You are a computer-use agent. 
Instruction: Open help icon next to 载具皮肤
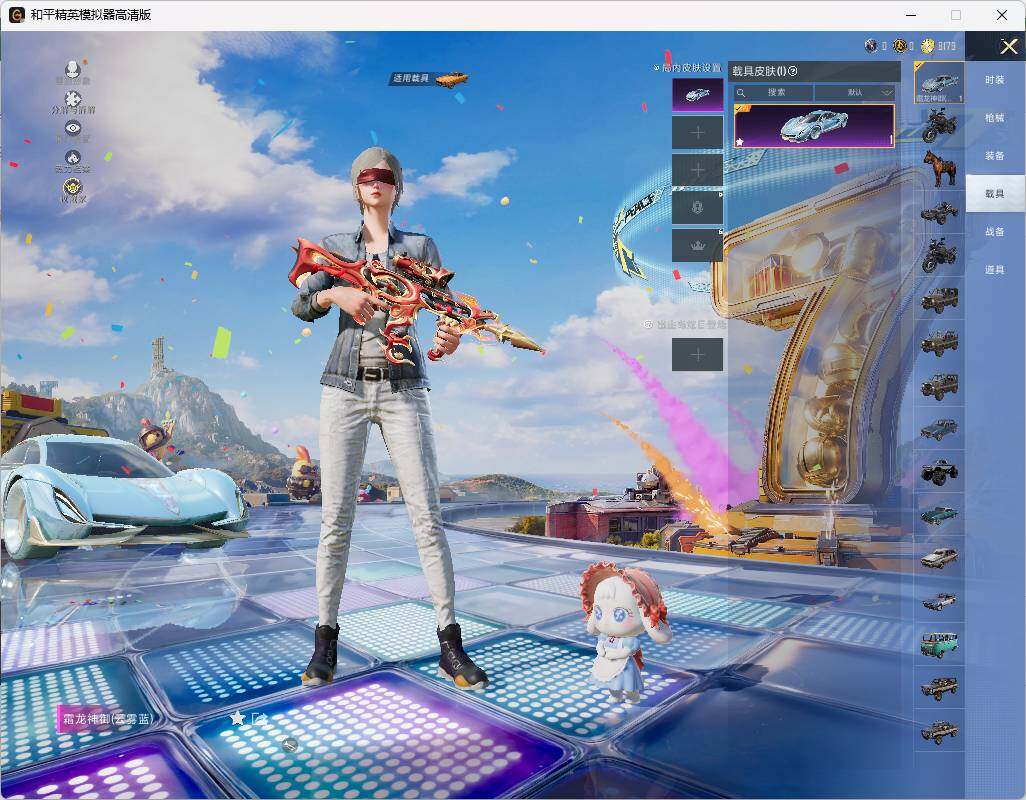(793, 71)
